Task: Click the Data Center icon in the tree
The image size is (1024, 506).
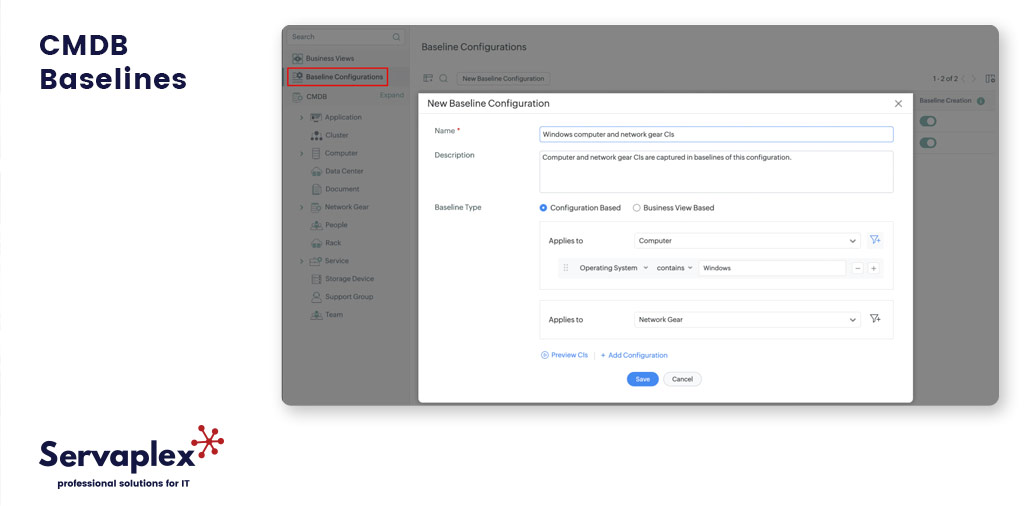Action: pyautogui.click(x=316, y=171)
